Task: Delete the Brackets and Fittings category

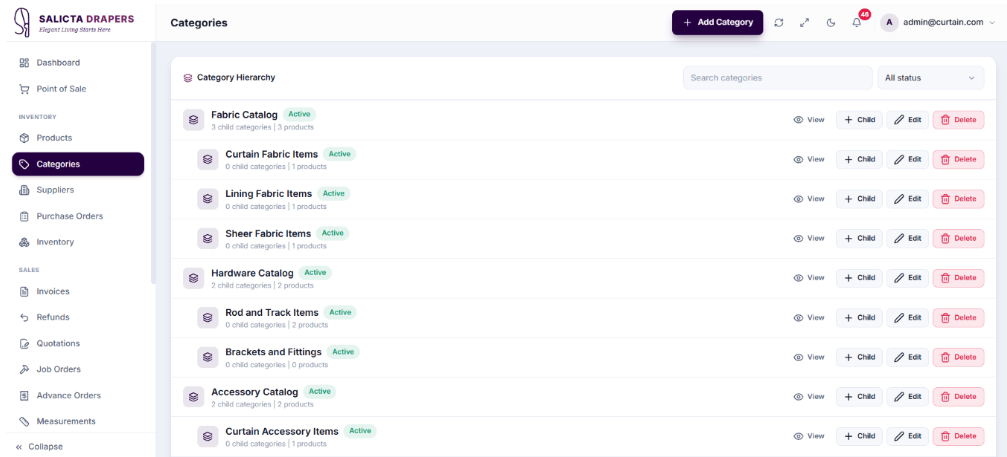Action: pos(958,357)
